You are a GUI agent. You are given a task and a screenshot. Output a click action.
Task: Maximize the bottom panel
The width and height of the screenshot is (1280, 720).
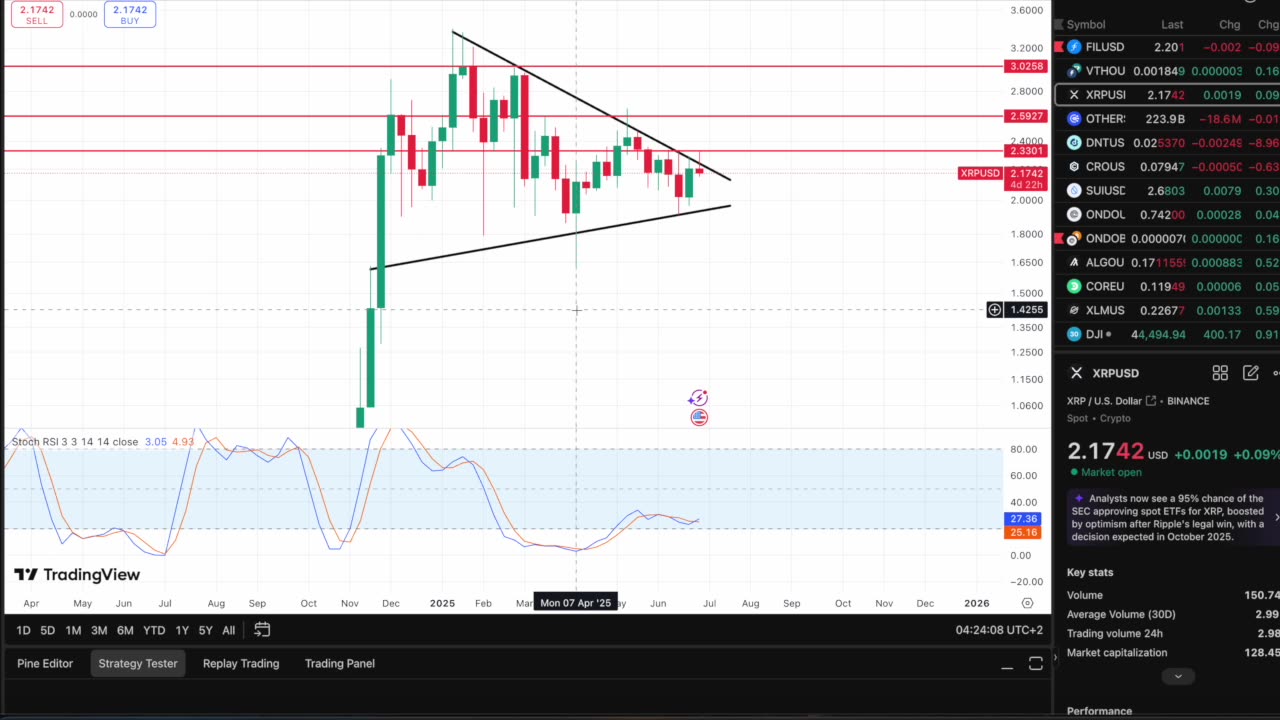(1036, 664)
